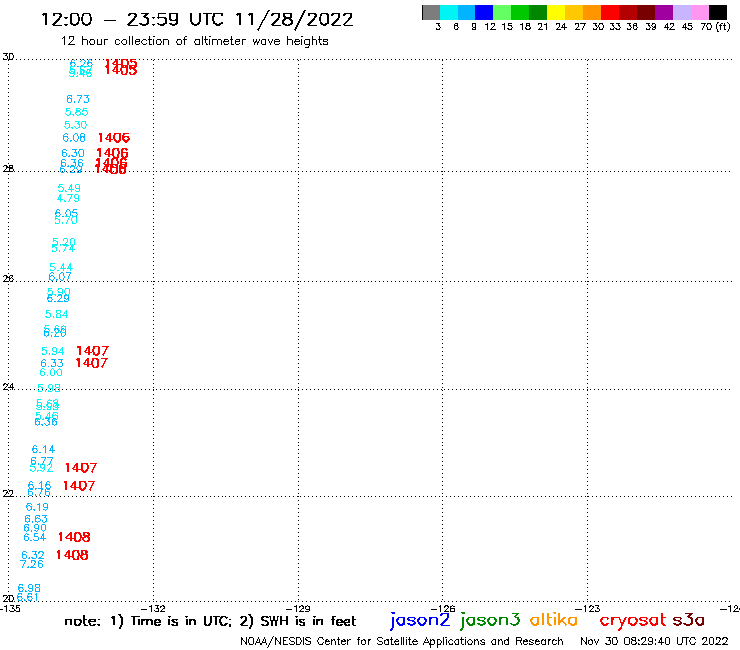Viewport: 740px width, 650px height.
Task: Click the -126 longitude axis label
Action: click(443, 608)
